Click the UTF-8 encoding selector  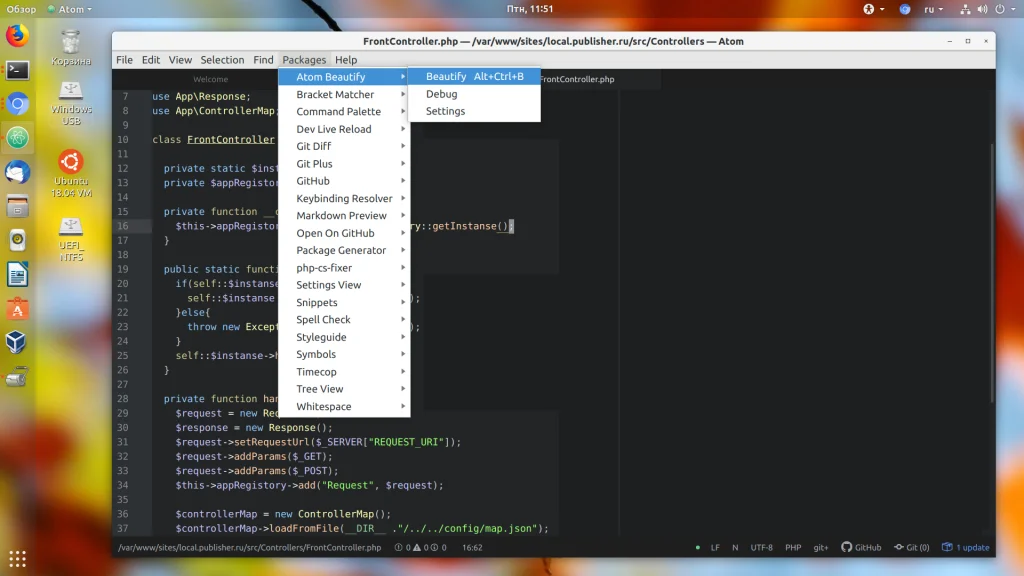pos(761,548)
